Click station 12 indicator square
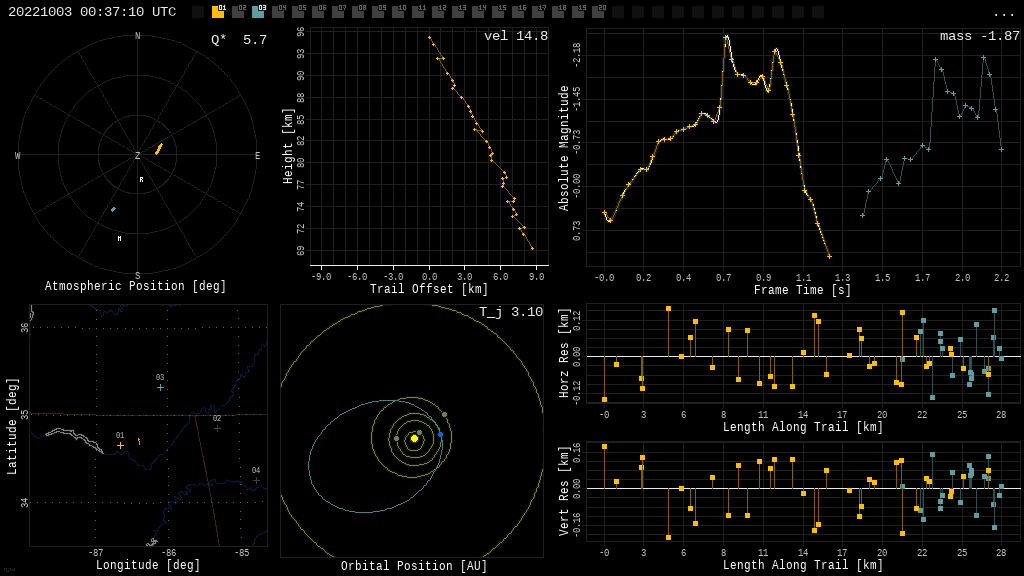This screenshot has width=1024, height=576. (438, 12)
